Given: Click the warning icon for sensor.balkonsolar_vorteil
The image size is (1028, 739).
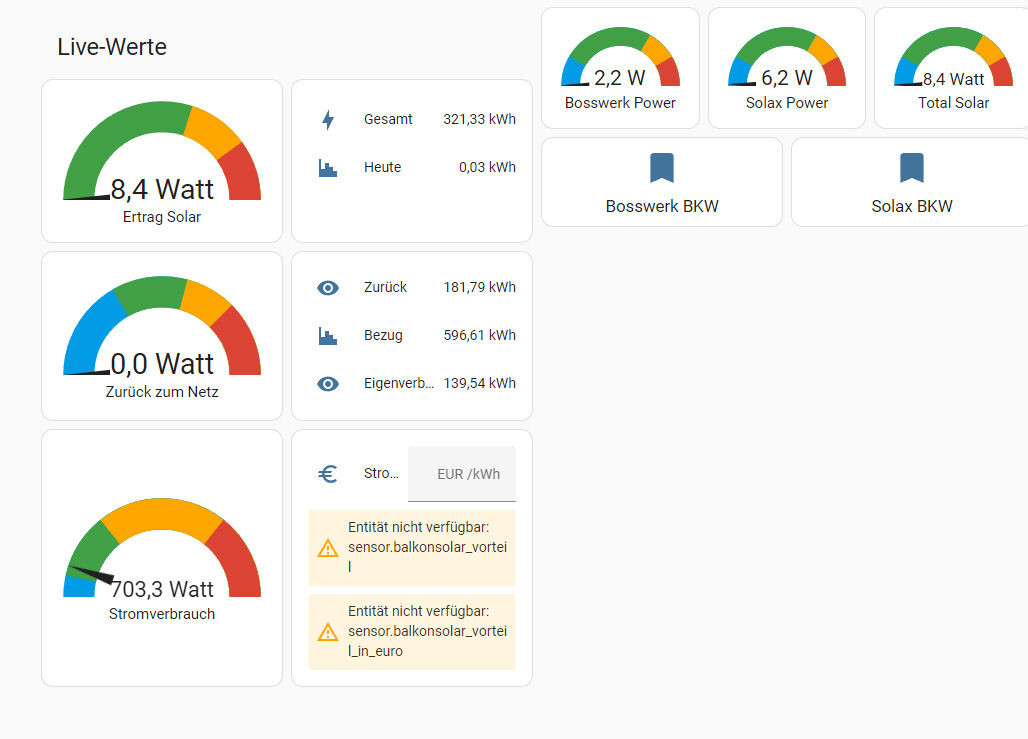Looking at the screenshot, I should [327, 548].
